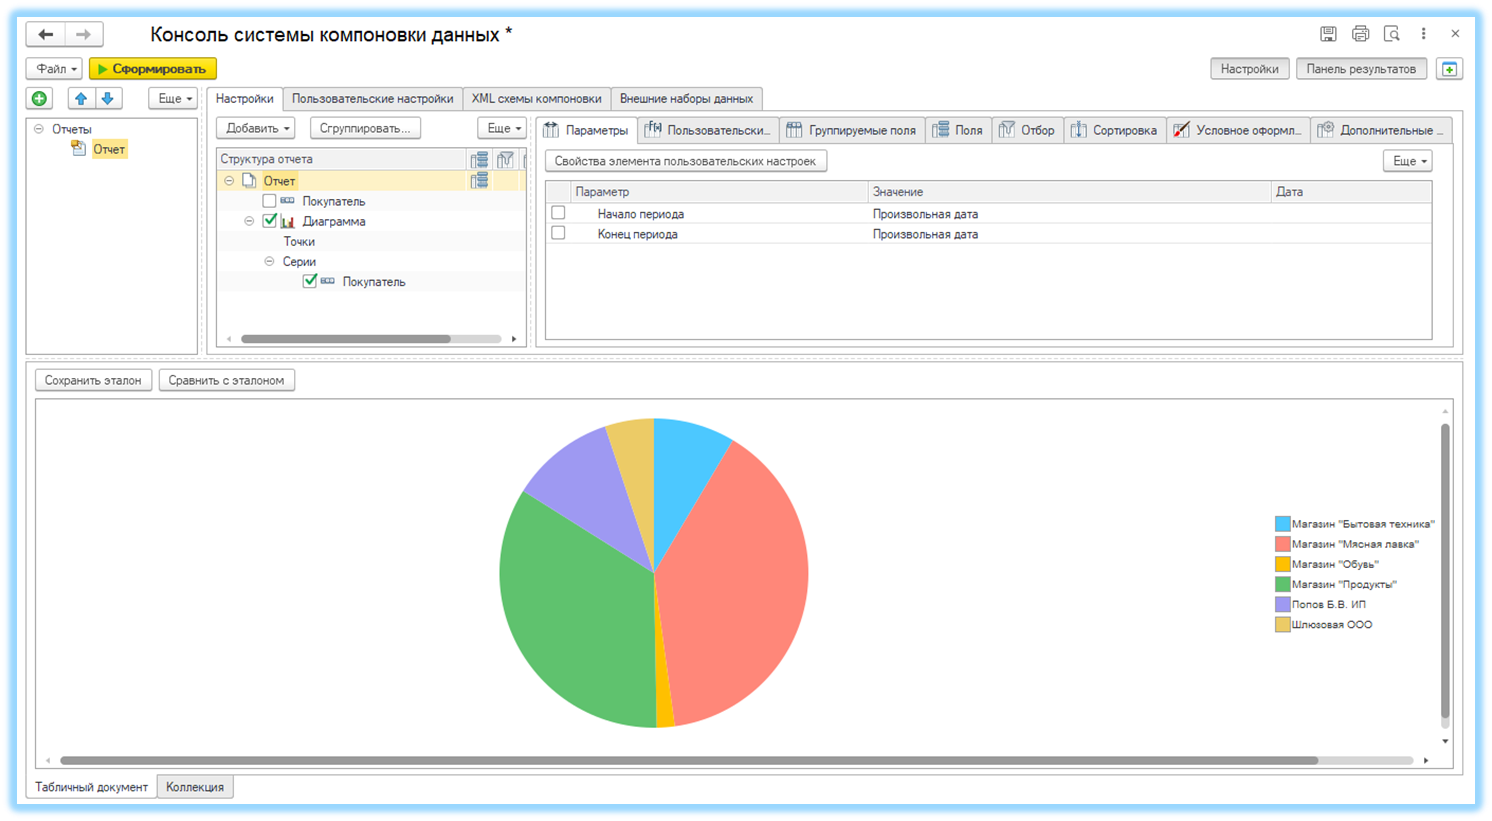Select the Пользовательски... settings tab
1492x821 pixels.
tap(708, 130)
